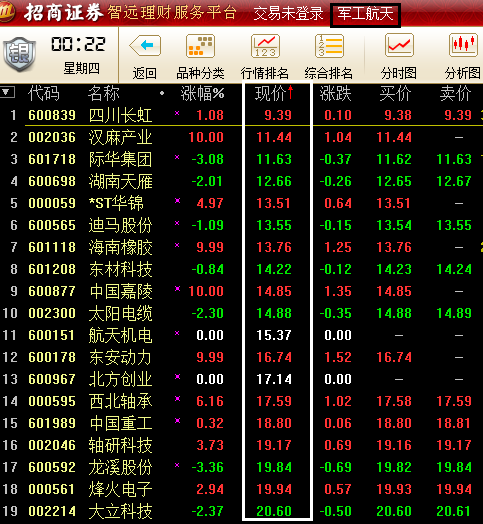Sort by 名称 column header
Screen dimensions: 483x524
(104, 93)
